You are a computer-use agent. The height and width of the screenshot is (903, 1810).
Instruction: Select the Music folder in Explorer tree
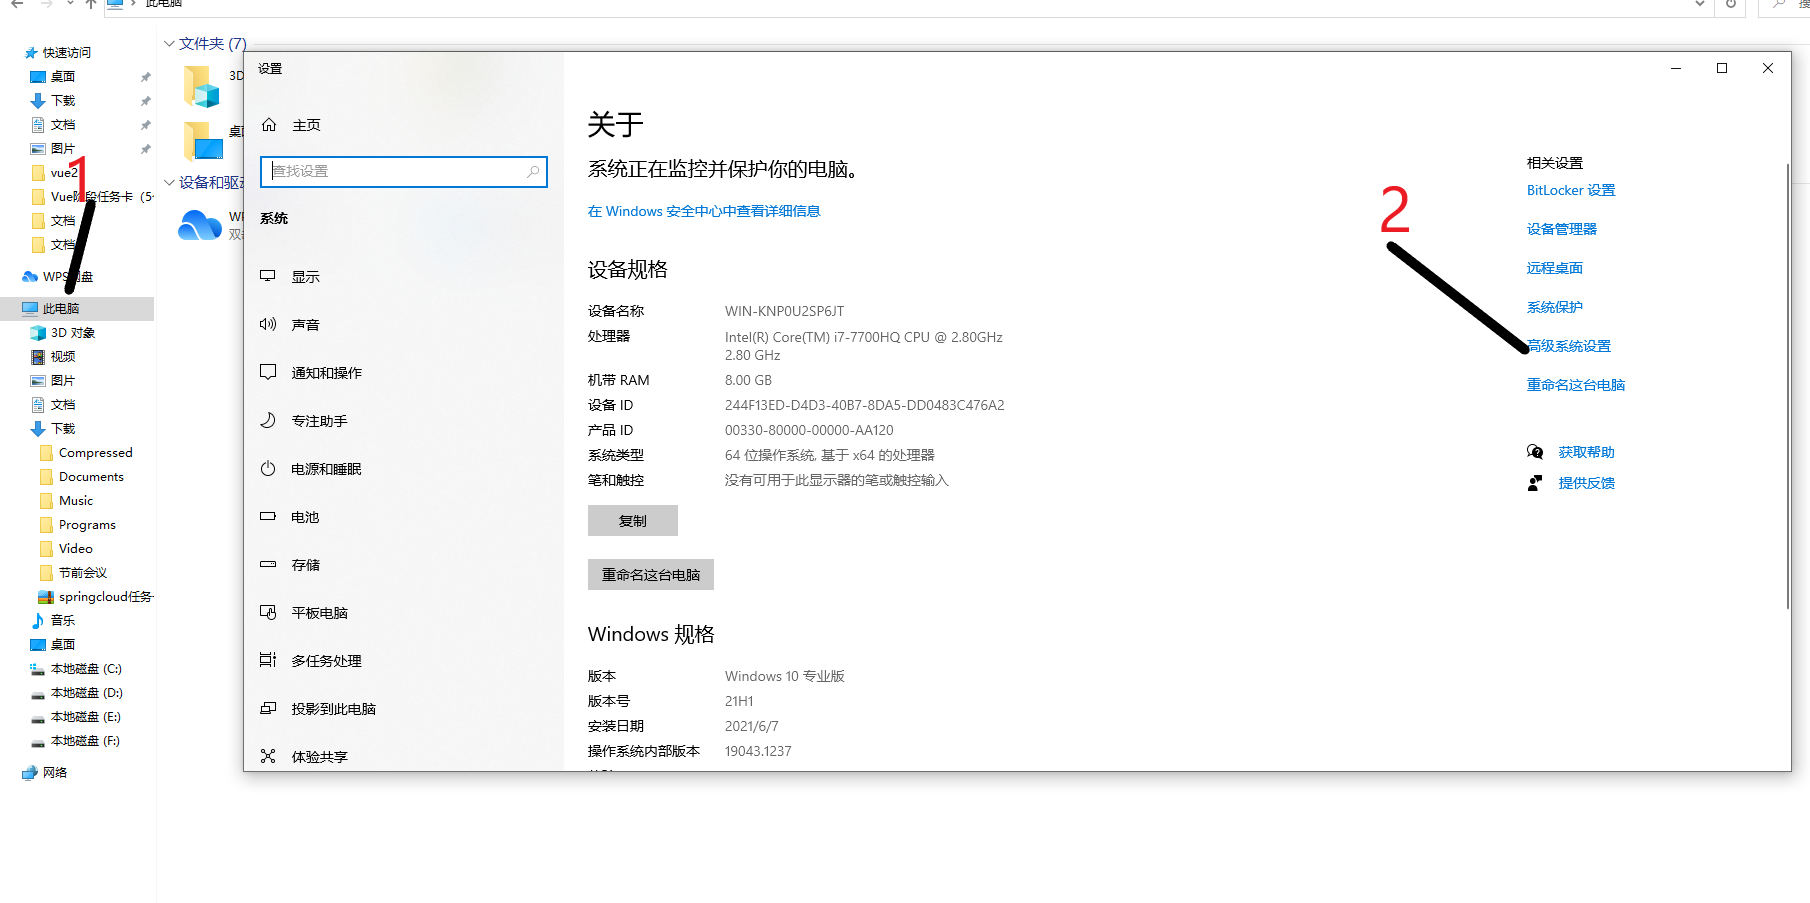tap(76, 501)
